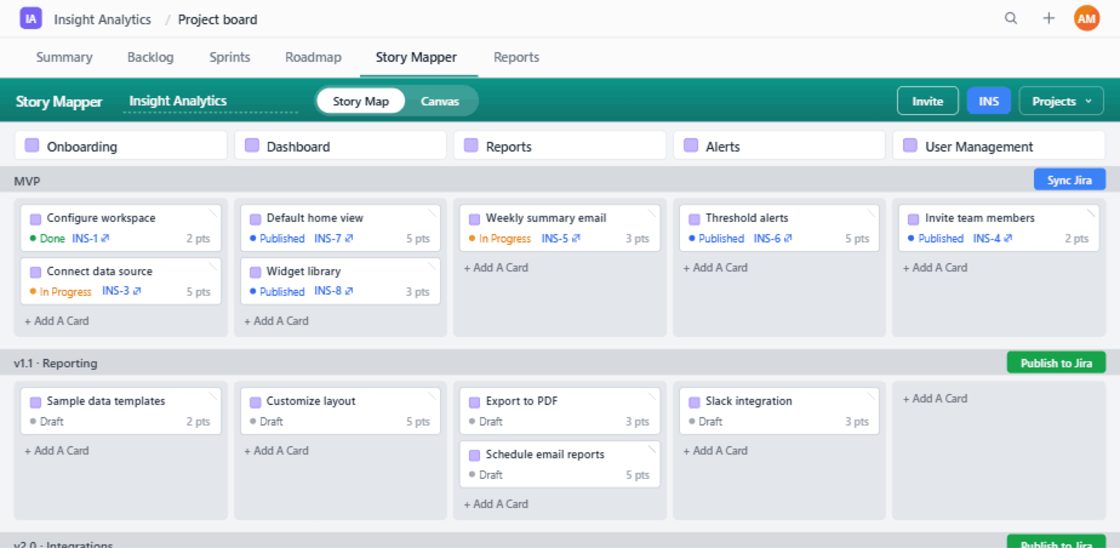Click the plus create icon
The width and height of the screenshot is (1120, 548).
tap(1049, 19)
